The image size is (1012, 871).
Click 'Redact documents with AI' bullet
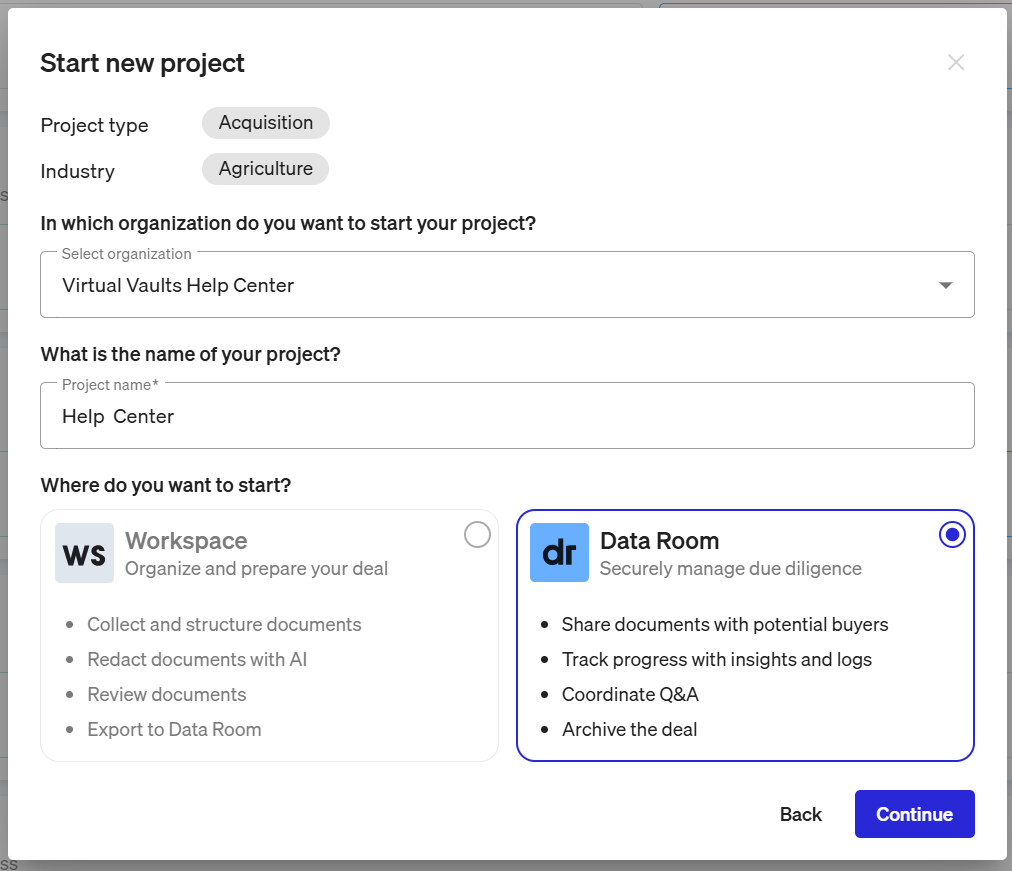pos(197,659)
